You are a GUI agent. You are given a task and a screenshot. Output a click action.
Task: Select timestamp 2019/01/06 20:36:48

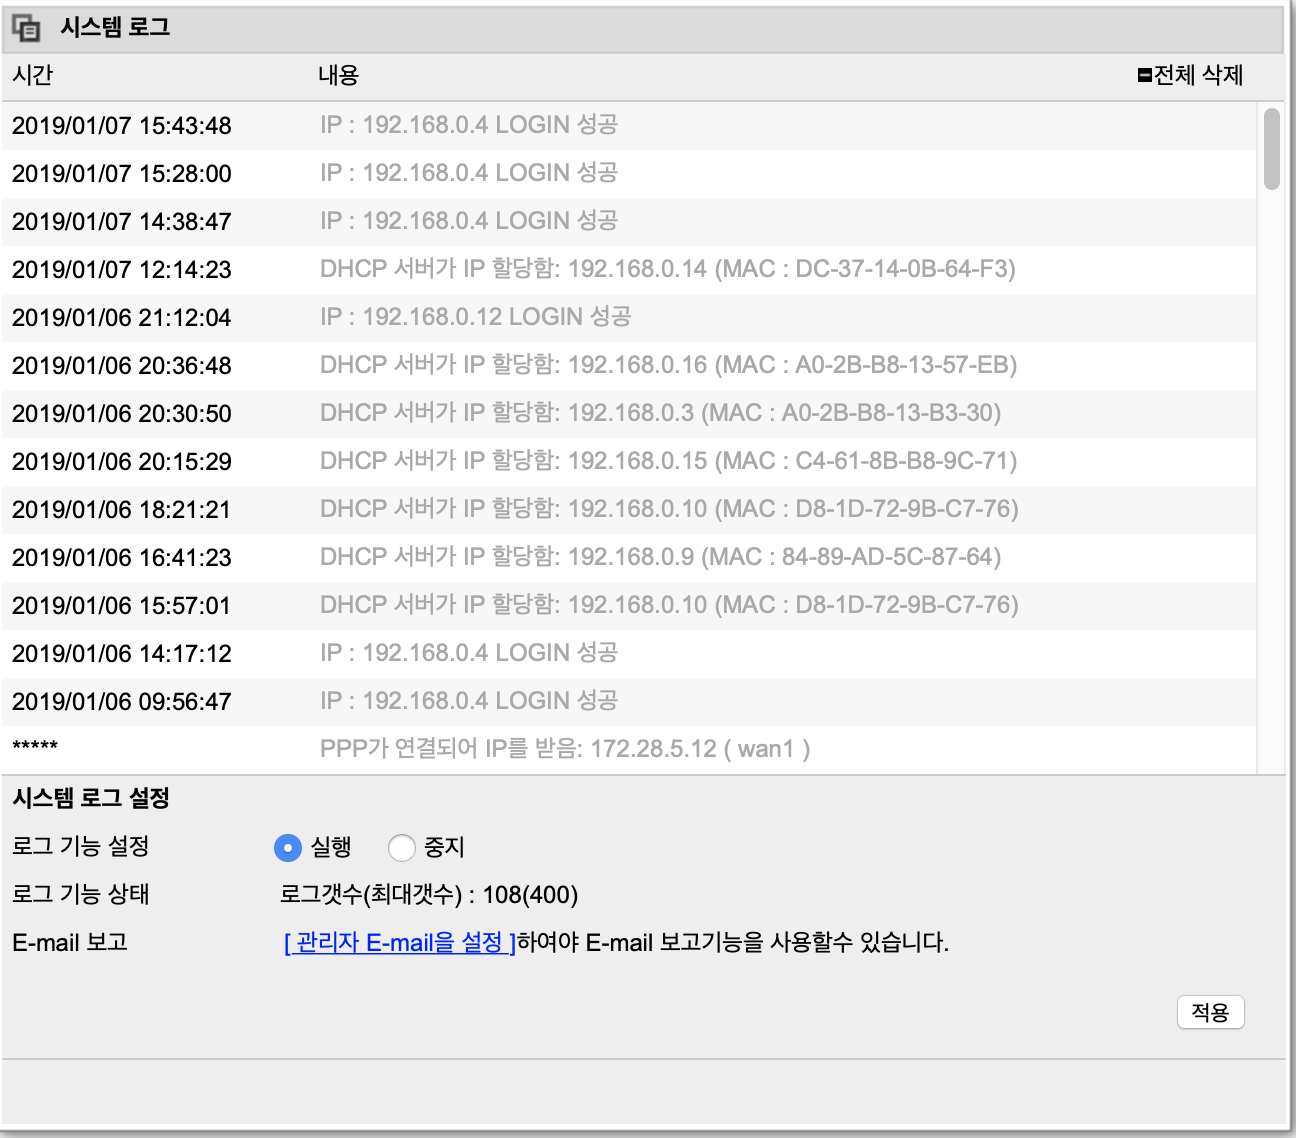[122, 366]
